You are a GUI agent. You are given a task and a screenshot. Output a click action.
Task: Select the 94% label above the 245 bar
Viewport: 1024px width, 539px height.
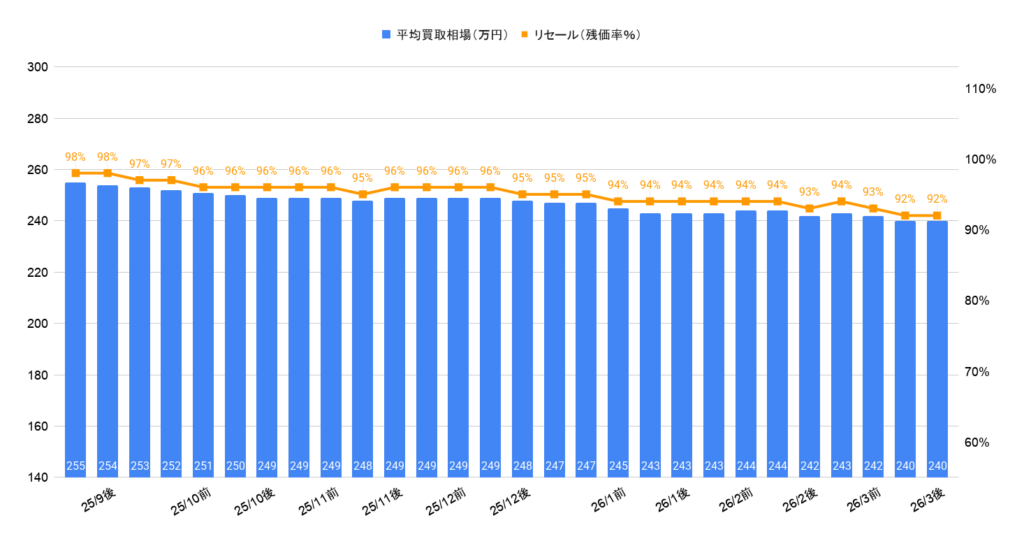point(618,185)
